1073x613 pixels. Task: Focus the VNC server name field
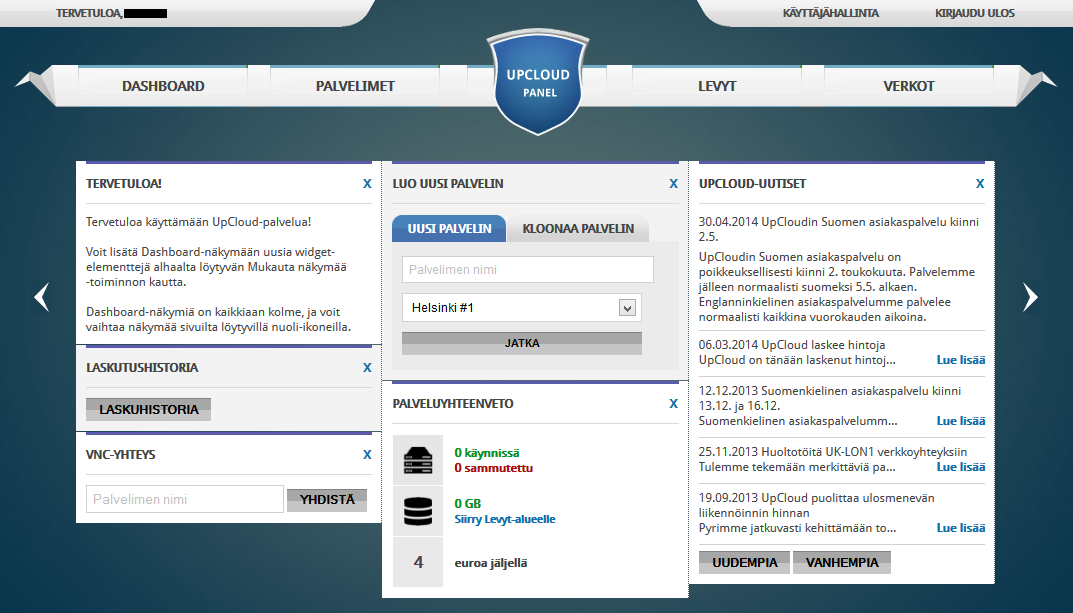point(185,499)
